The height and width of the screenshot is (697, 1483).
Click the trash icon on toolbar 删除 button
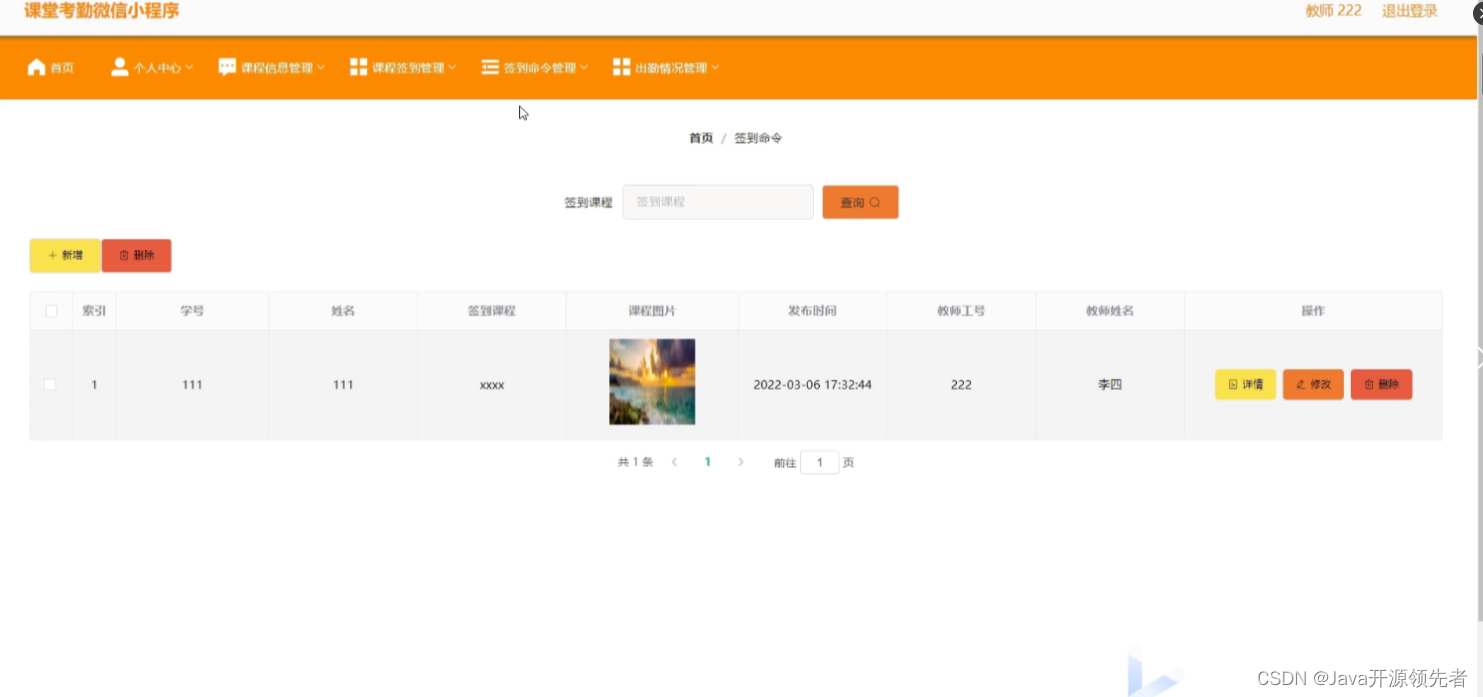122,255
